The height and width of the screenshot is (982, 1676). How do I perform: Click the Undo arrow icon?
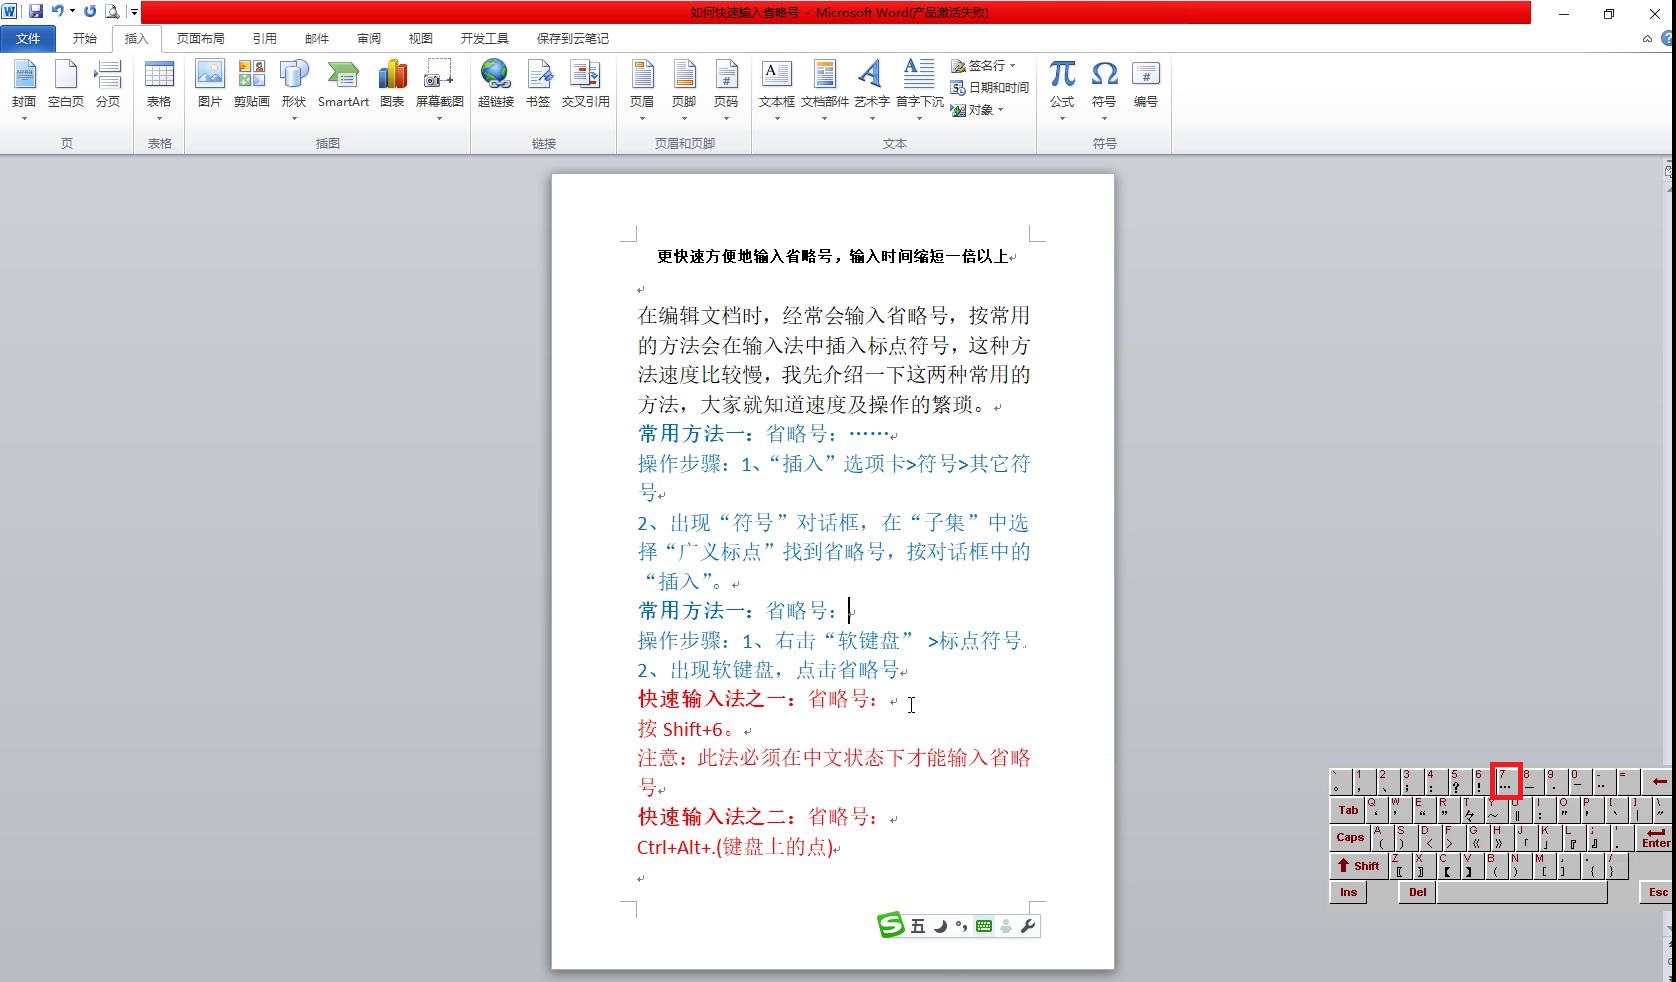click(x=58, y=12)
